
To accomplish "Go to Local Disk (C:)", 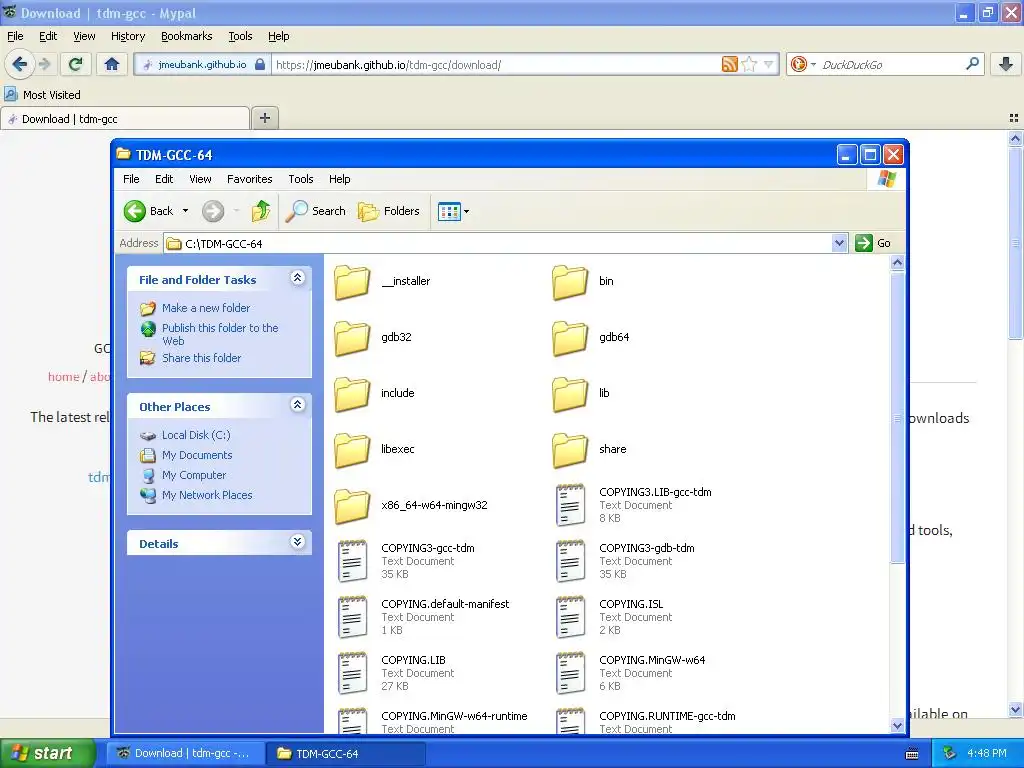I will [x=196, y=435].
